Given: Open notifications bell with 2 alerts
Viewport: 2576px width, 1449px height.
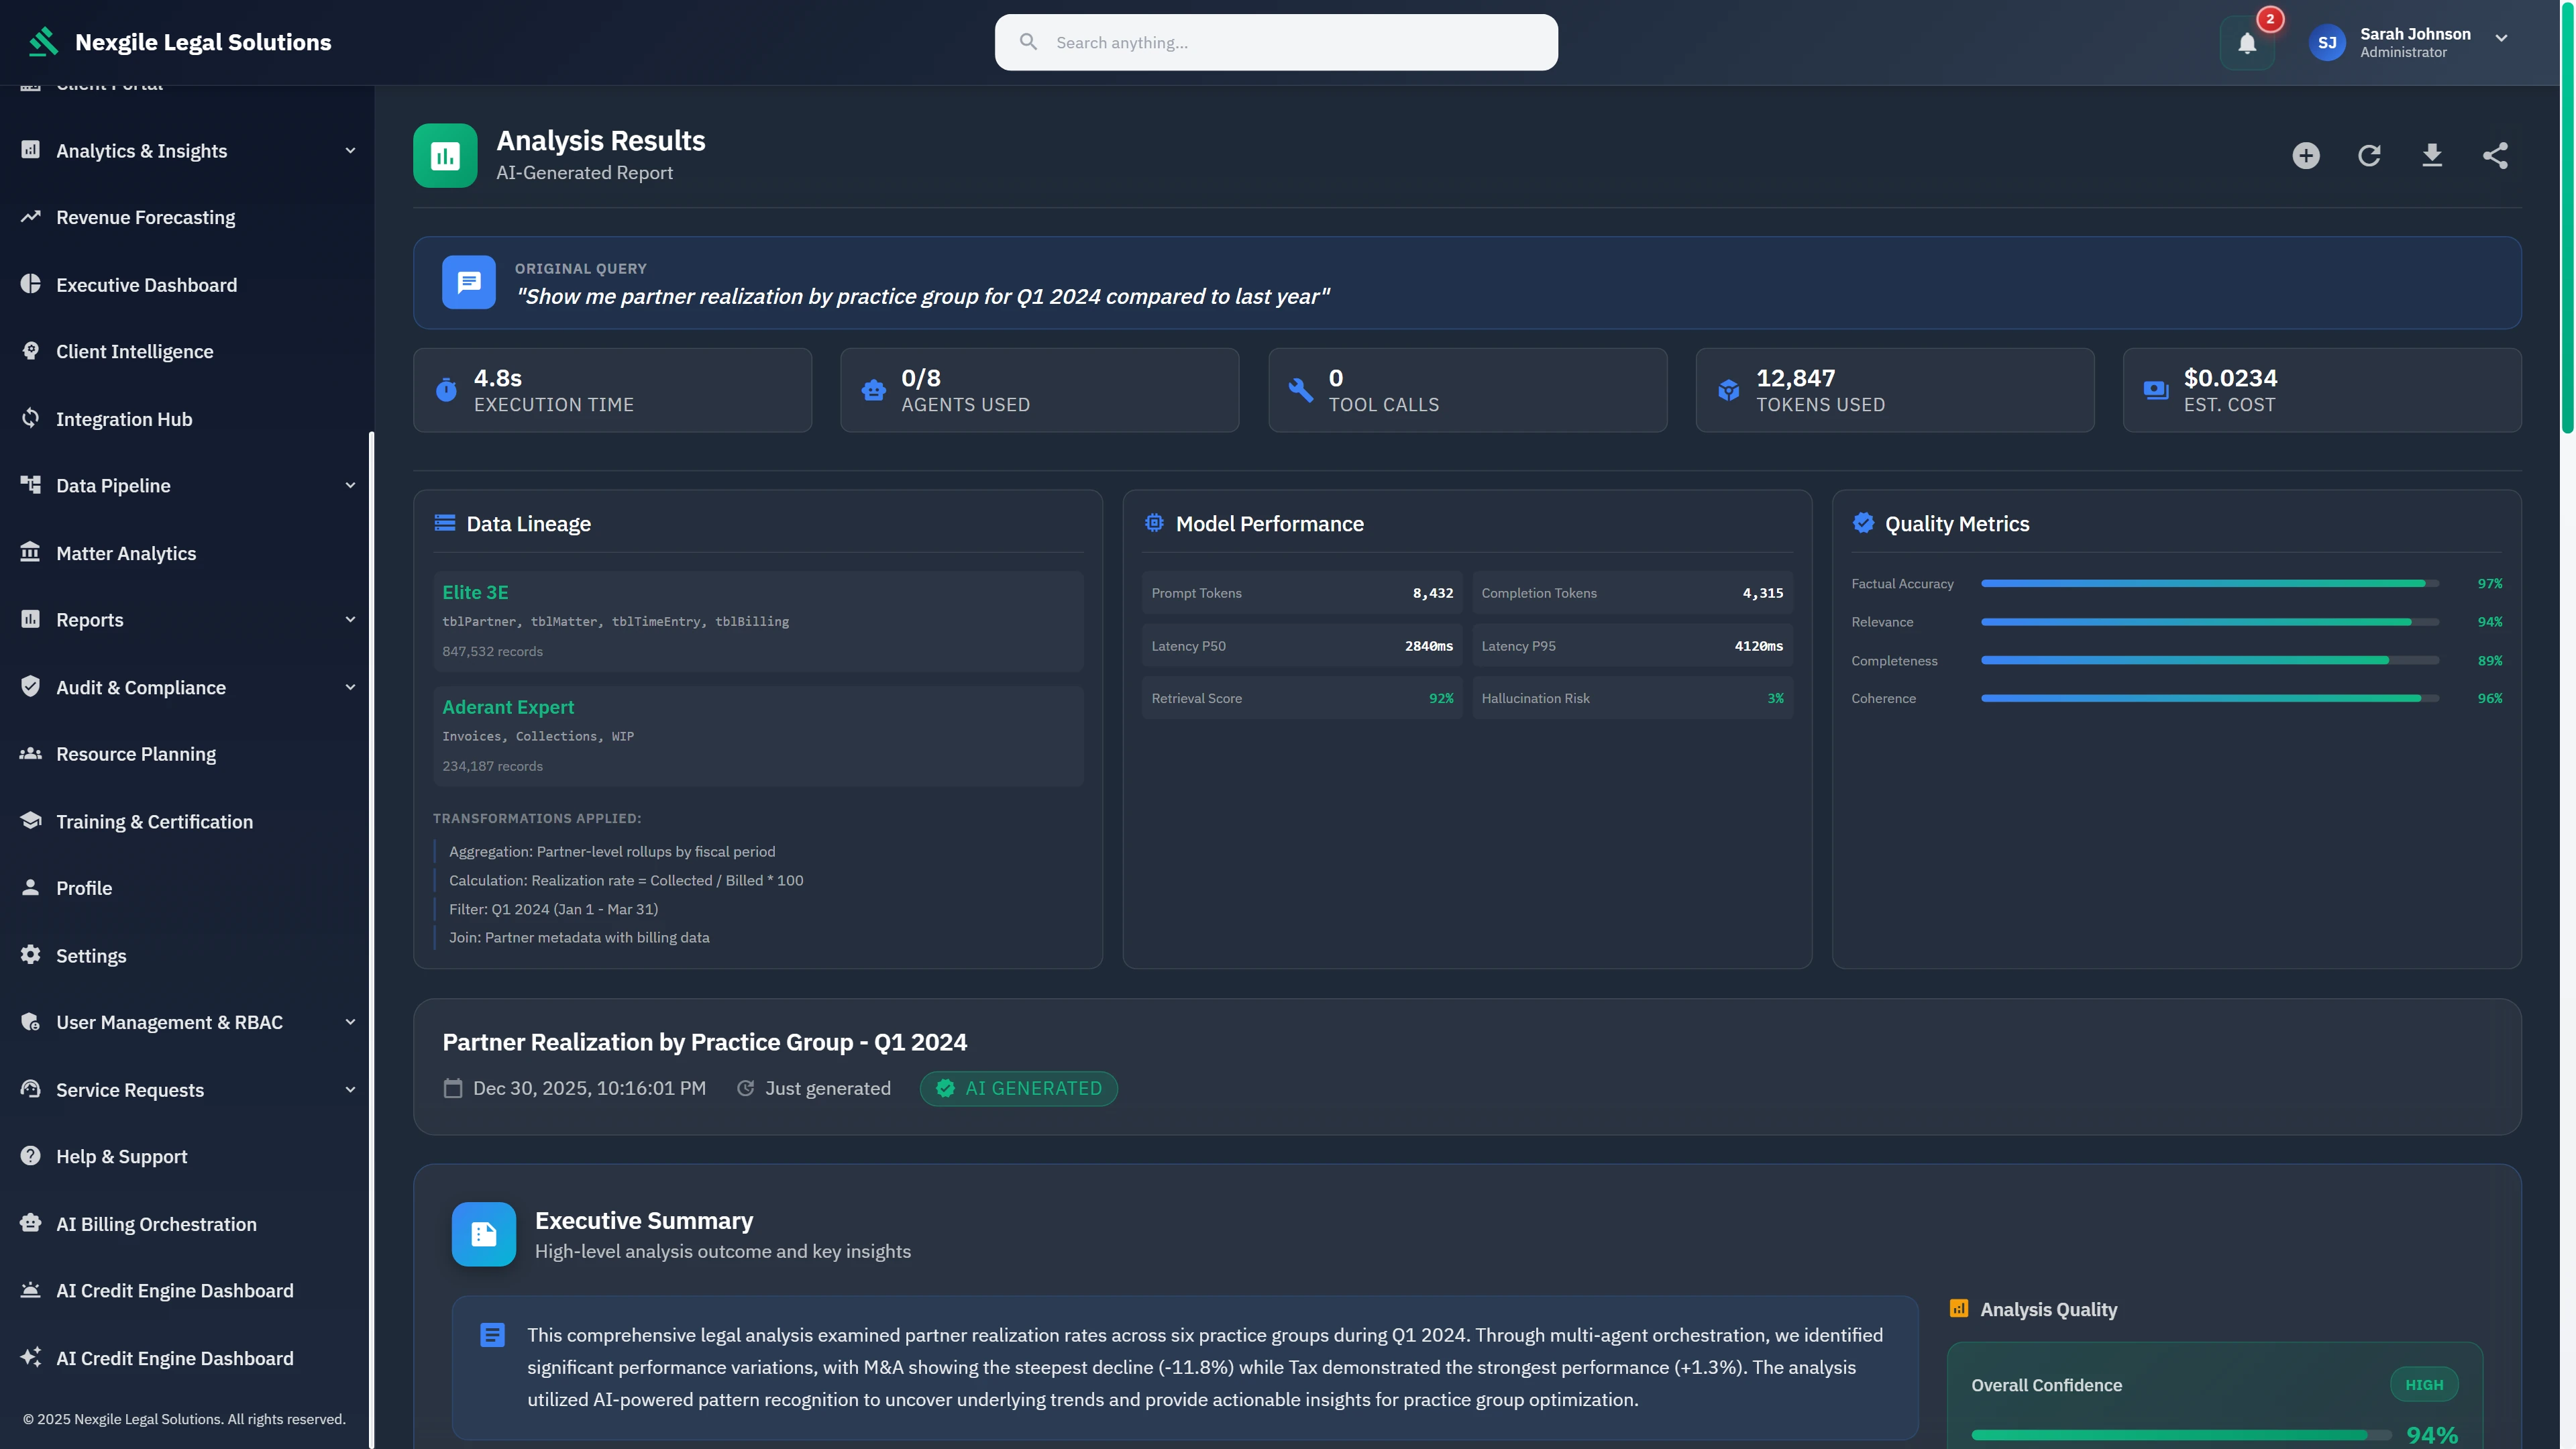Looking at the screenshot, I should coord(2247,42).
